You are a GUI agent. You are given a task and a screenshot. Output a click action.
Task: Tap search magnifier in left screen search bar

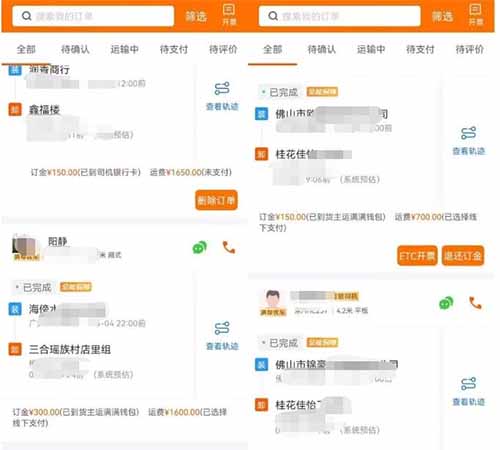[26, 16]
